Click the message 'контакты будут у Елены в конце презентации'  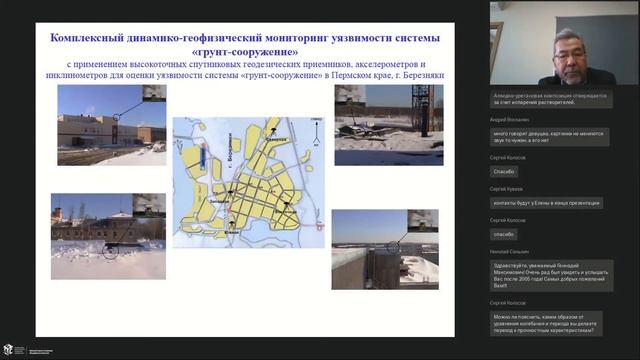[546, 203]
